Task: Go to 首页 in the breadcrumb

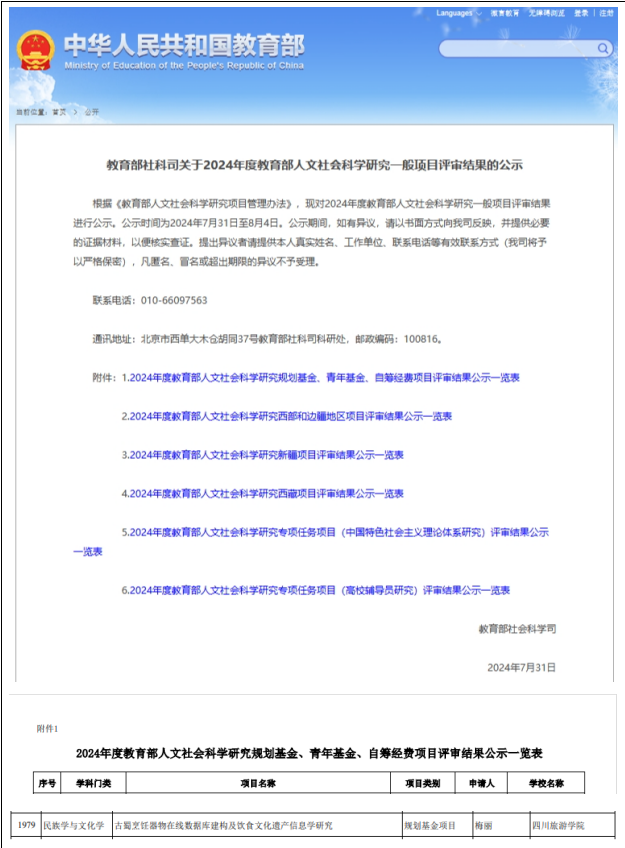Action: coord(59,112)
